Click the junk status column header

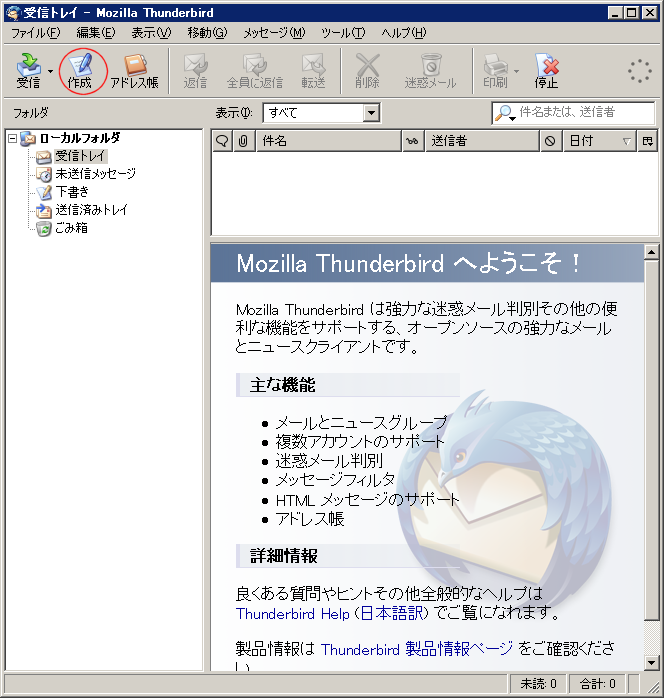click(551, 141)
